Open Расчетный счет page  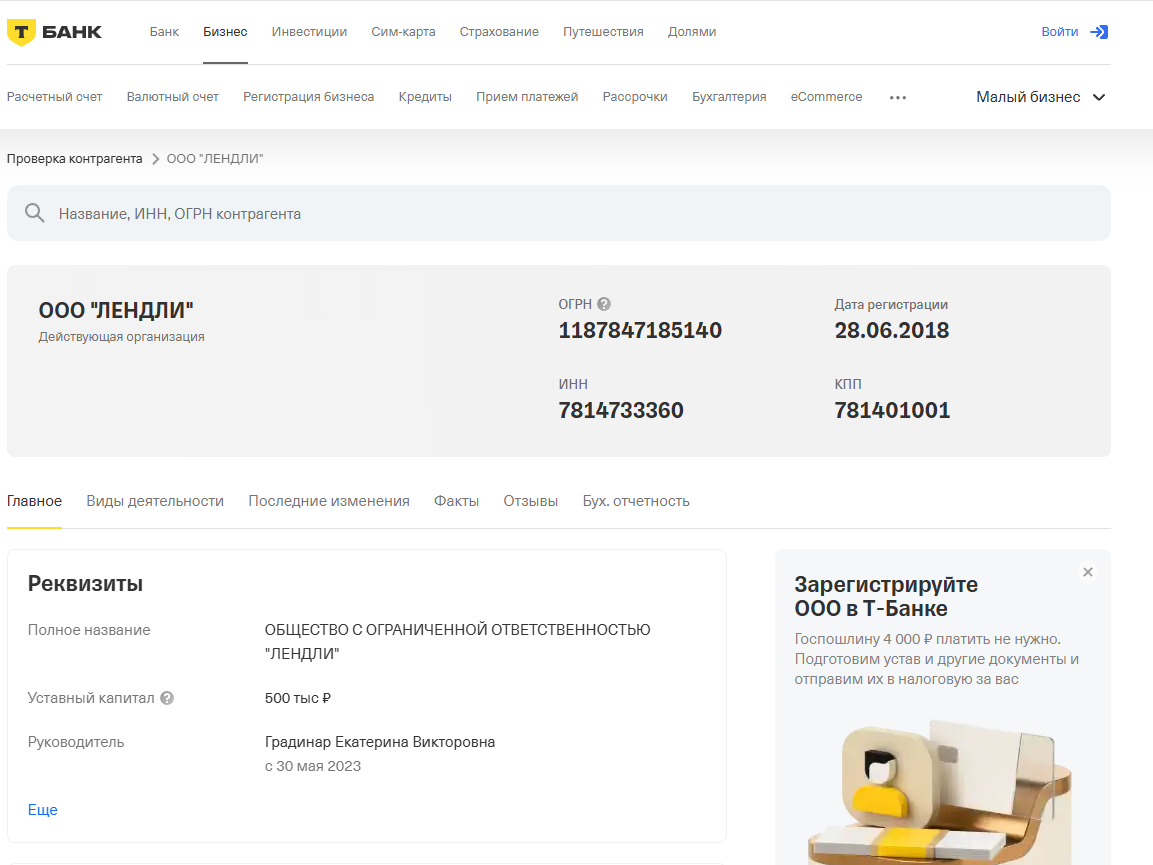54,96
